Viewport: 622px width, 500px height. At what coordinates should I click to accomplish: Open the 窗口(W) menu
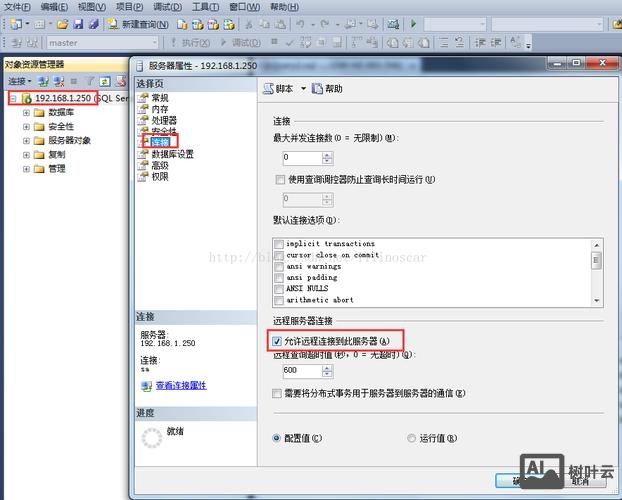(245, 7)
